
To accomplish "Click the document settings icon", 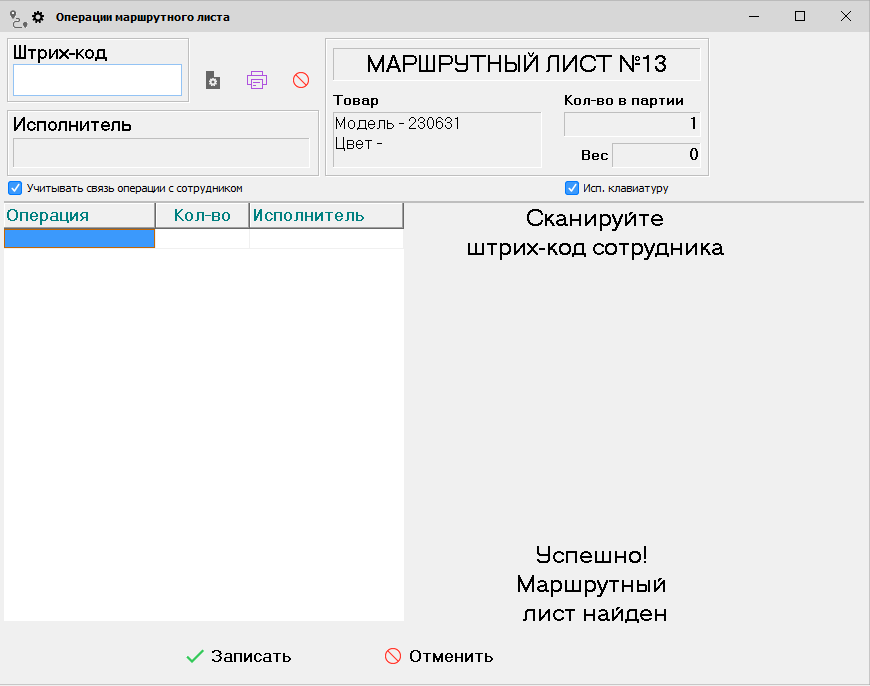I will pos(213,80).
